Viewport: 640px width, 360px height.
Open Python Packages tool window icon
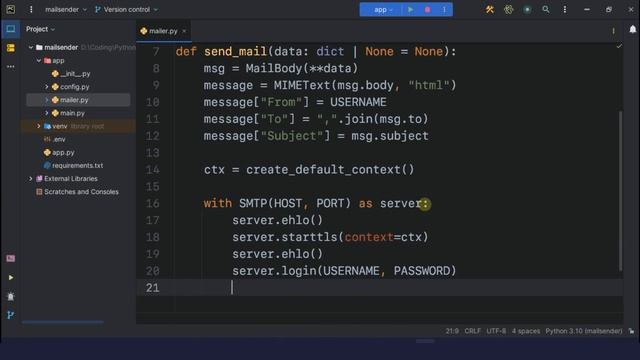coord(11,258)
